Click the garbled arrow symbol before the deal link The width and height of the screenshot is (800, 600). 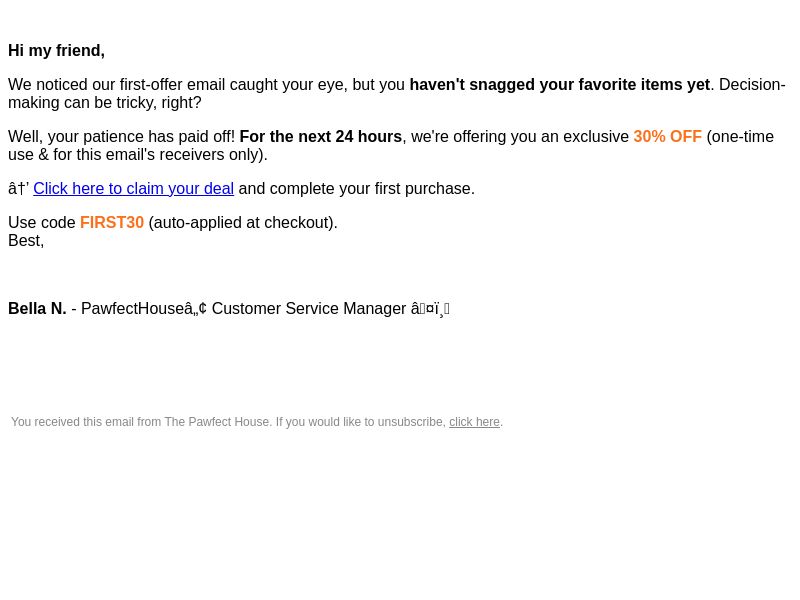tap(18, 188)
